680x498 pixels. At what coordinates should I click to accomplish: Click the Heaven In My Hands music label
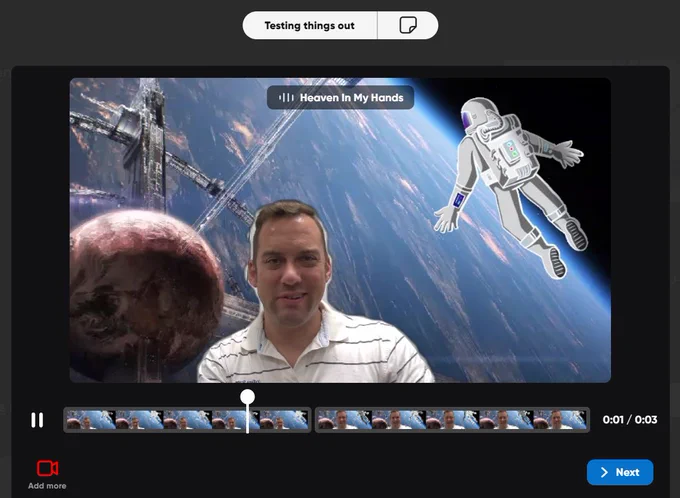(x=340, y=98)
